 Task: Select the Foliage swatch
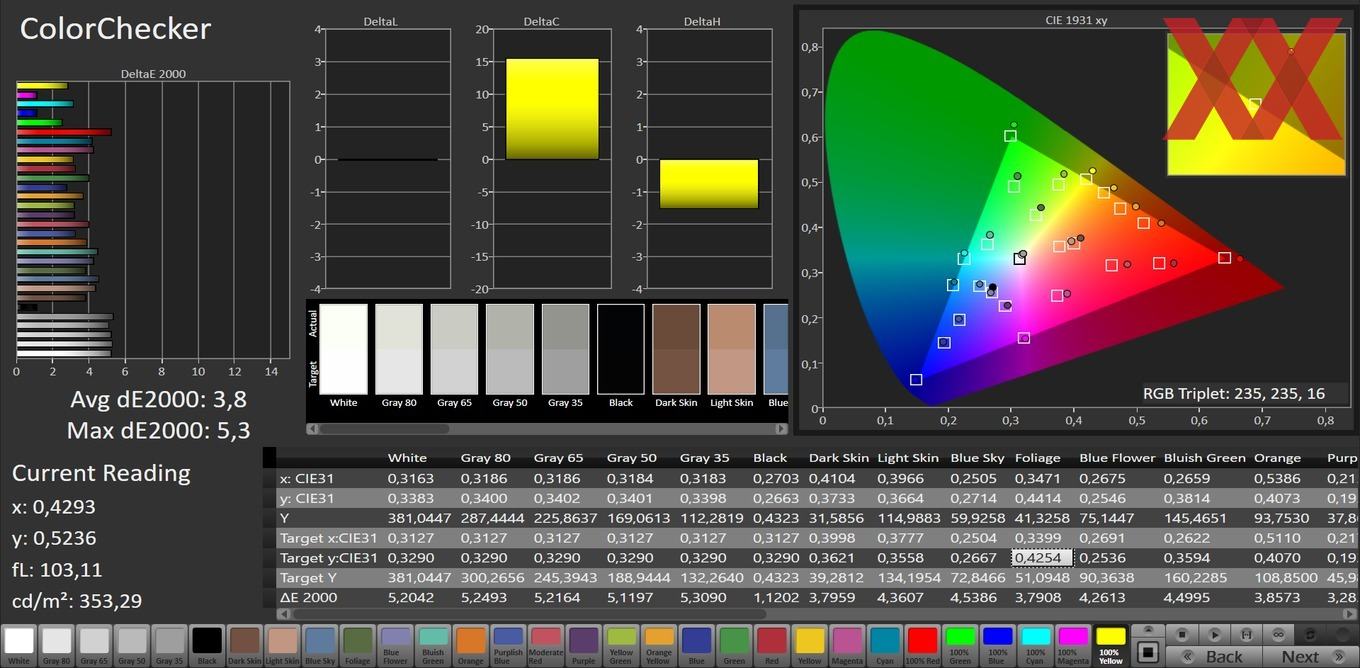click(x=357, y=645)
